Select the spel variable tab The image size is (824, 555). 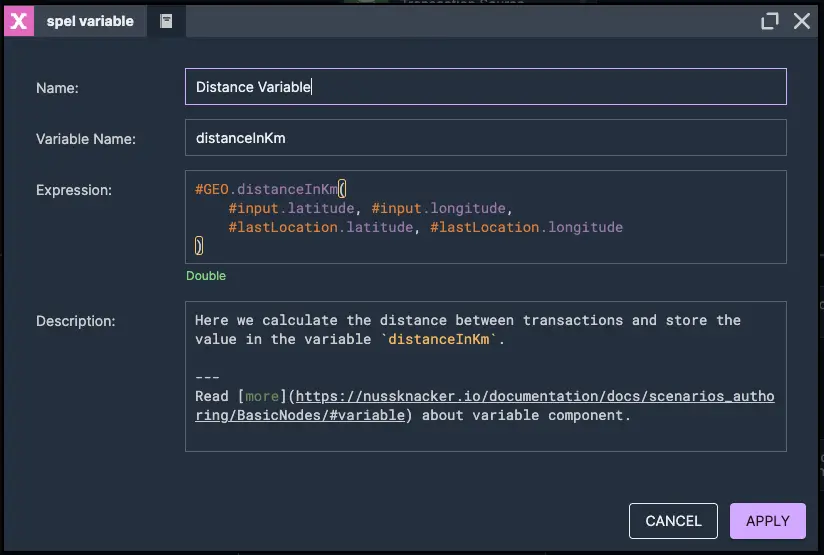coord(90,21)
